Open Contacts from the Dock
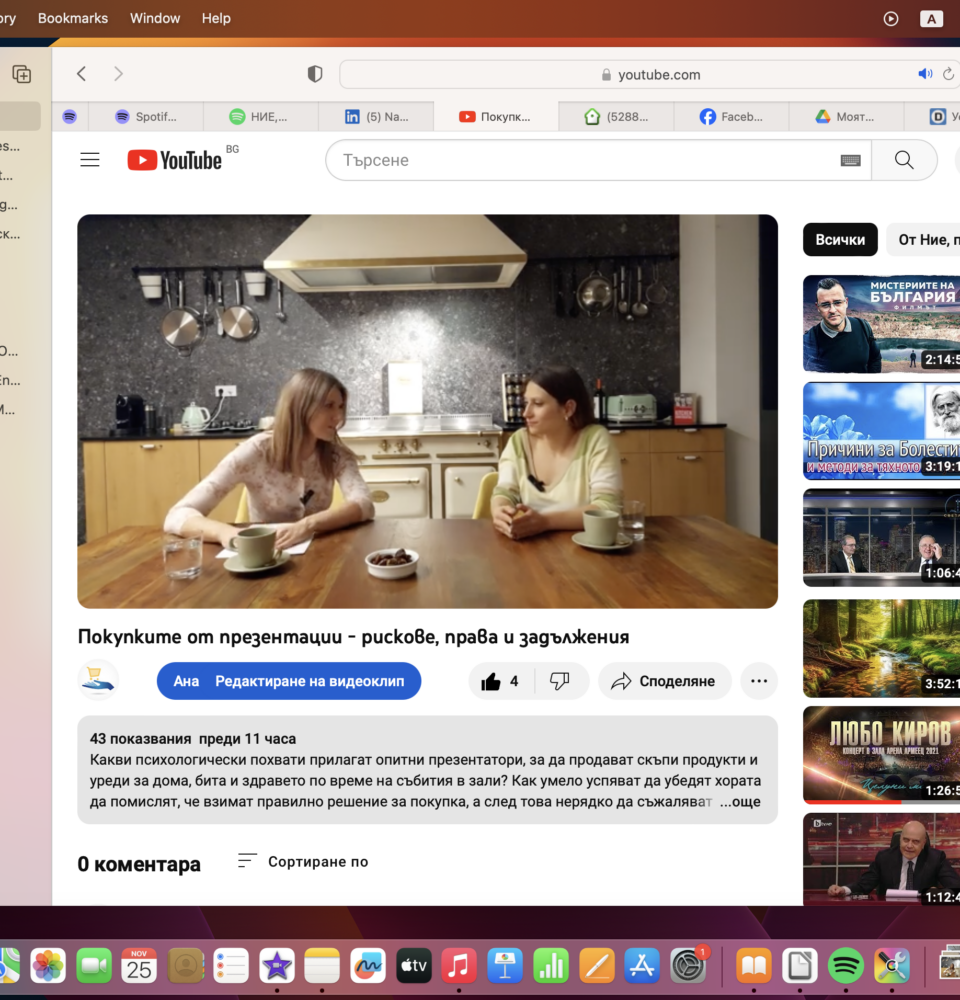 186,966
